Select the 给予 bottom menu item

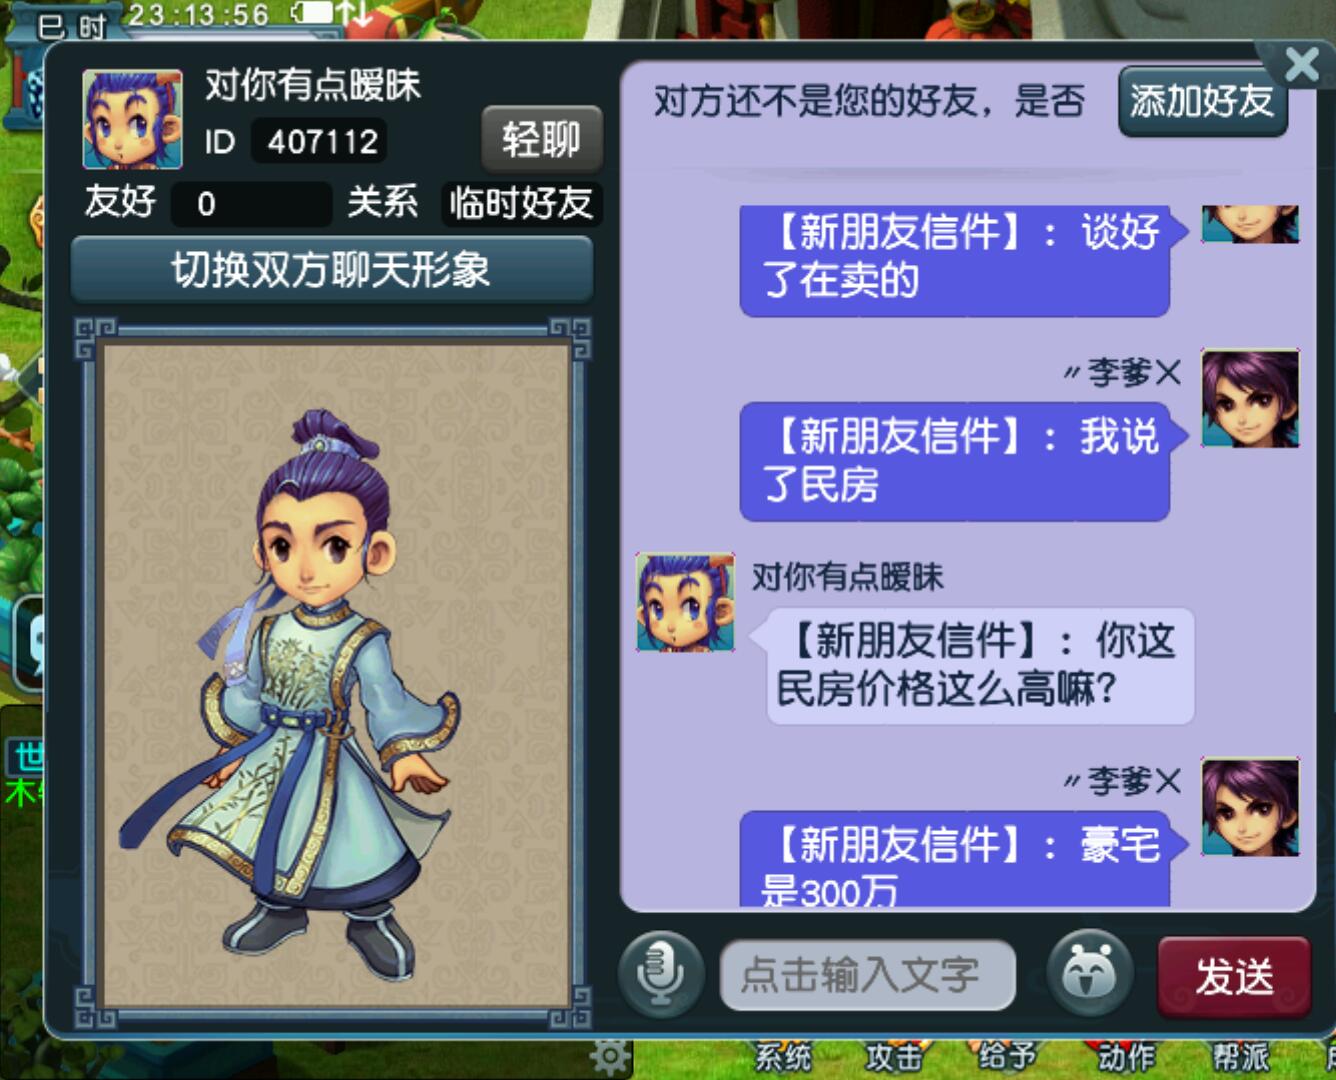[1005, 1057]
